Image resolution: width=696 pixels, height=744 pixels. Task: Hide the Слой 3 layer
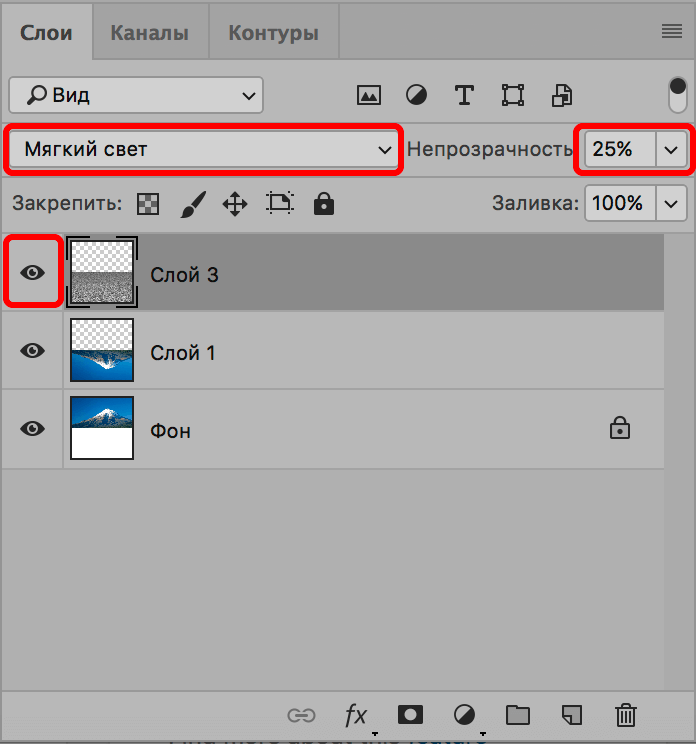coord(33,272)
